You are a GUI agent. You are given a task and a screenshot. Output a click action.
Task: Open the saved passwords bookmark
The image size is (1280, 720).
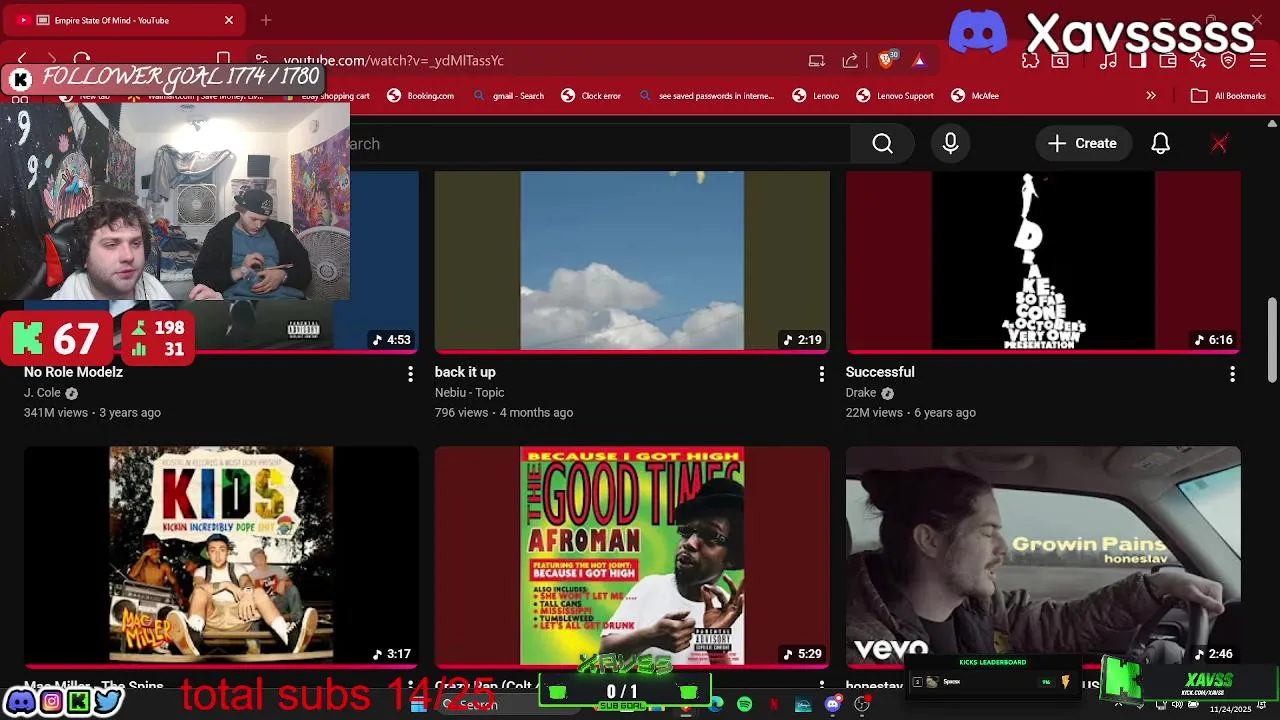point(706,96)
